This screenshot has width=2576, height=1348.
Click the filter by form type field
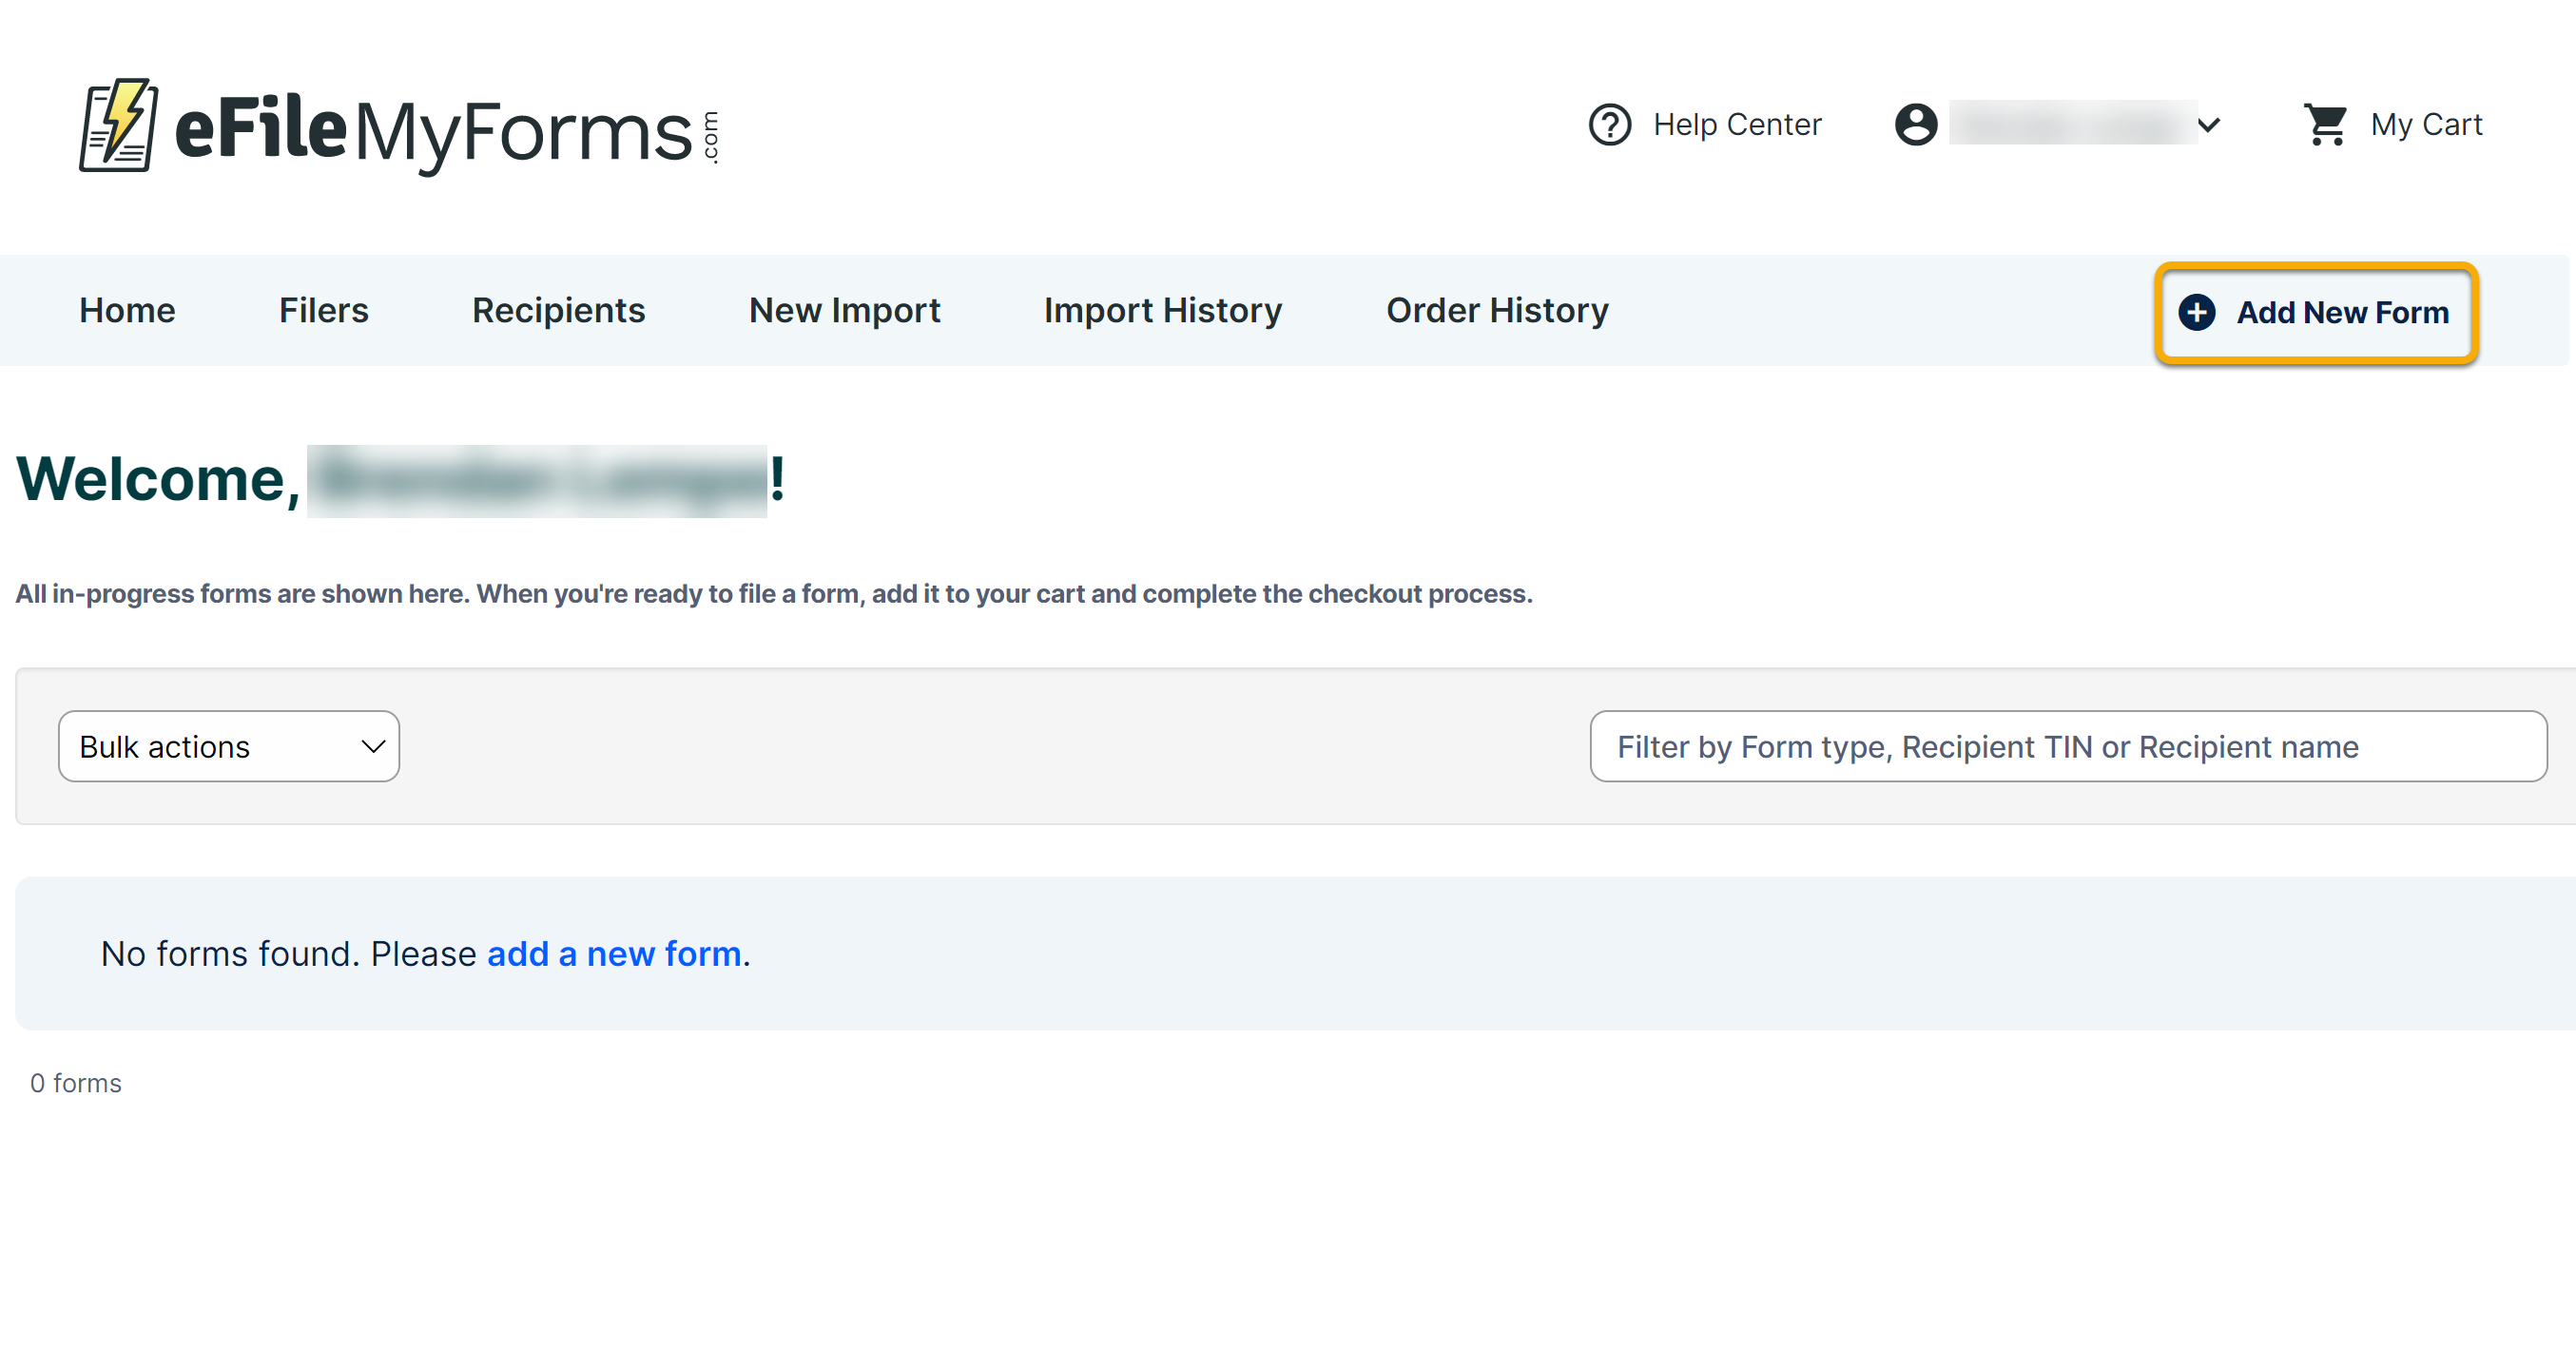(x=2067, y=746)
